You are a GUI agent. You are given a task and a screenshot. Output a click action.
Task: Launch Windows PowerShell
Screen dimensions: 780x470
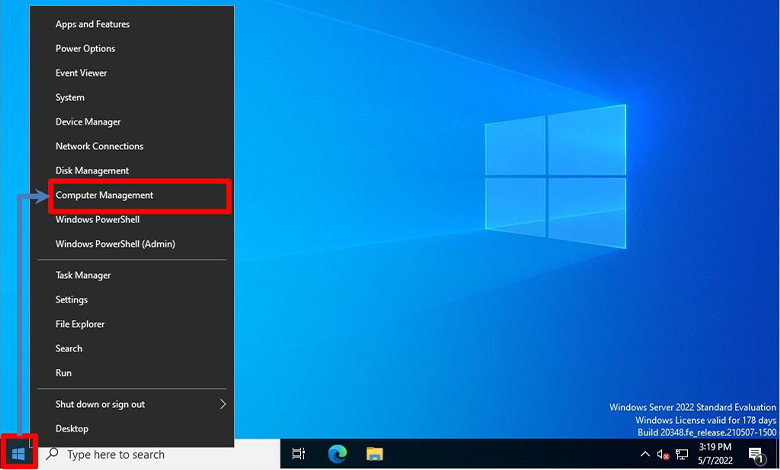click(132, 219)
